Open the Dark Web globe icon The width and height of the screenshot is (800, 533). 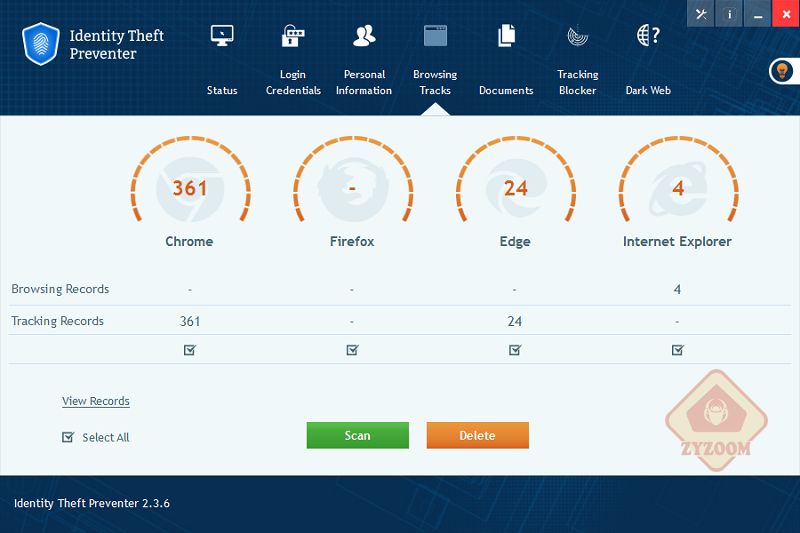click(x=648, y=36)
